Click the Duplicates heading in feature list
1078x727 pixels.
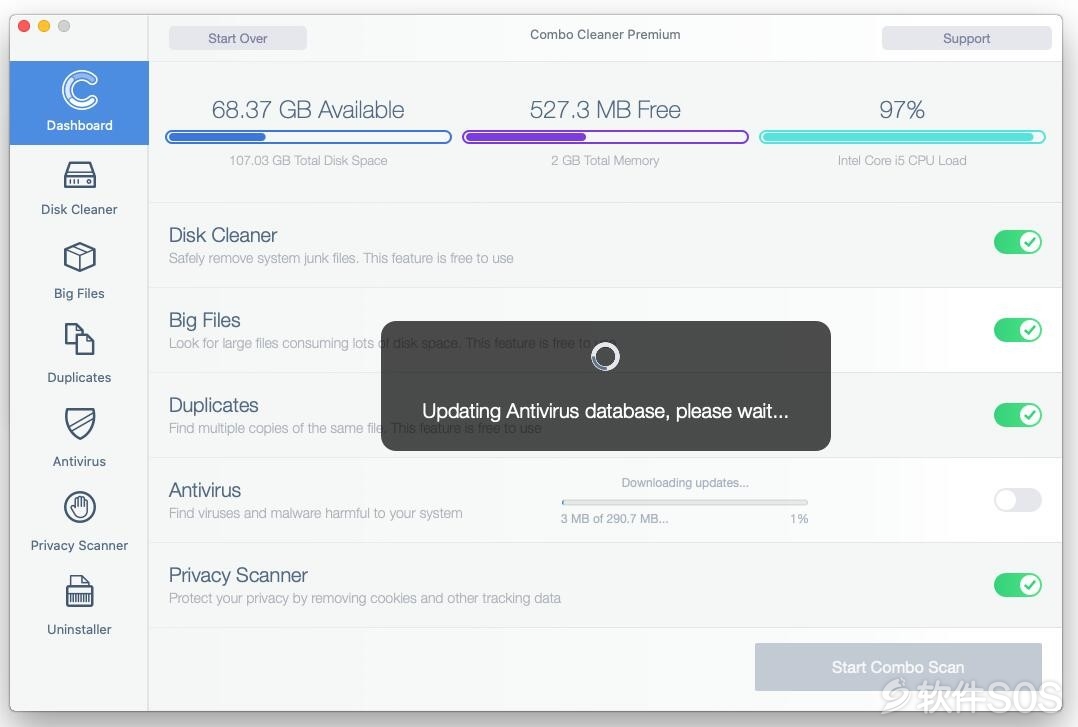(x=213, y=405)
